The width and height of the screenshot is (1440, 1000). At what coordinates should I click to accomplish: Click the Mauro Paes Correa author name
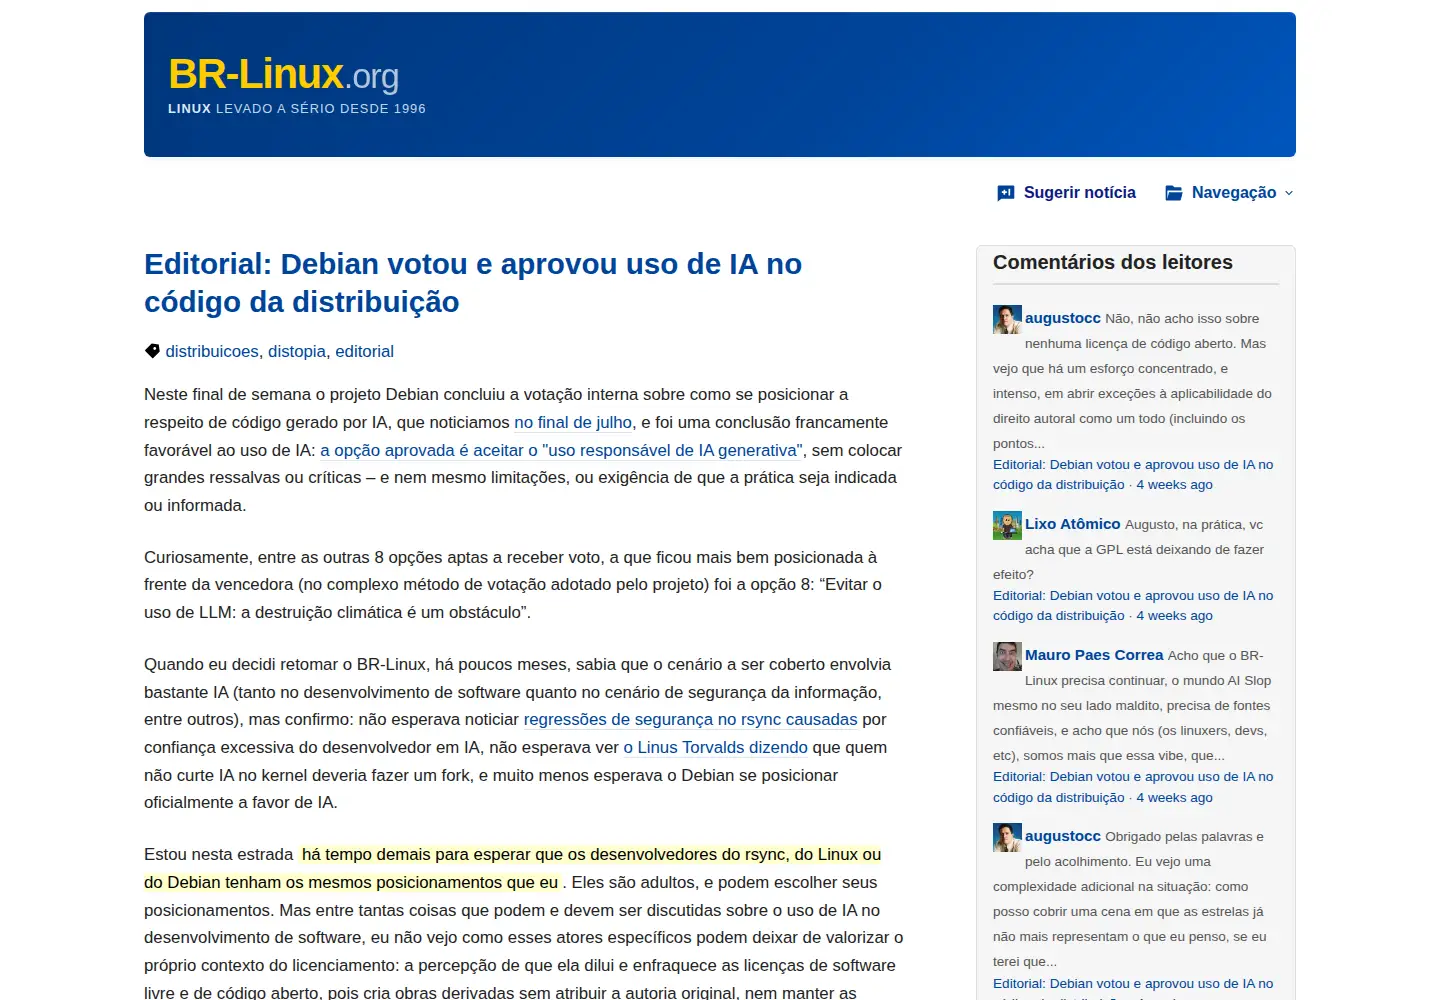click(1094, 655)
